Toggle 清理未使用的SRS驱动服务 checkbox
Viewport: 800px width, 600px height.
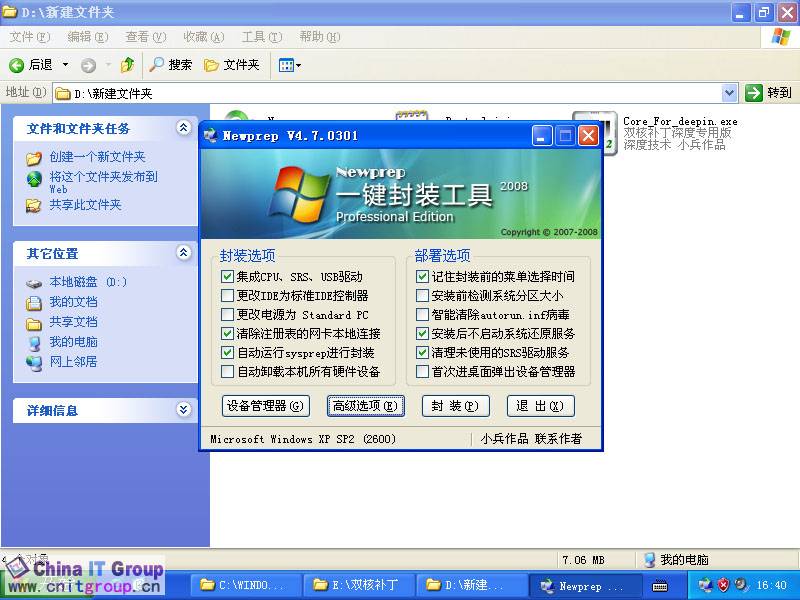point(422,353)
